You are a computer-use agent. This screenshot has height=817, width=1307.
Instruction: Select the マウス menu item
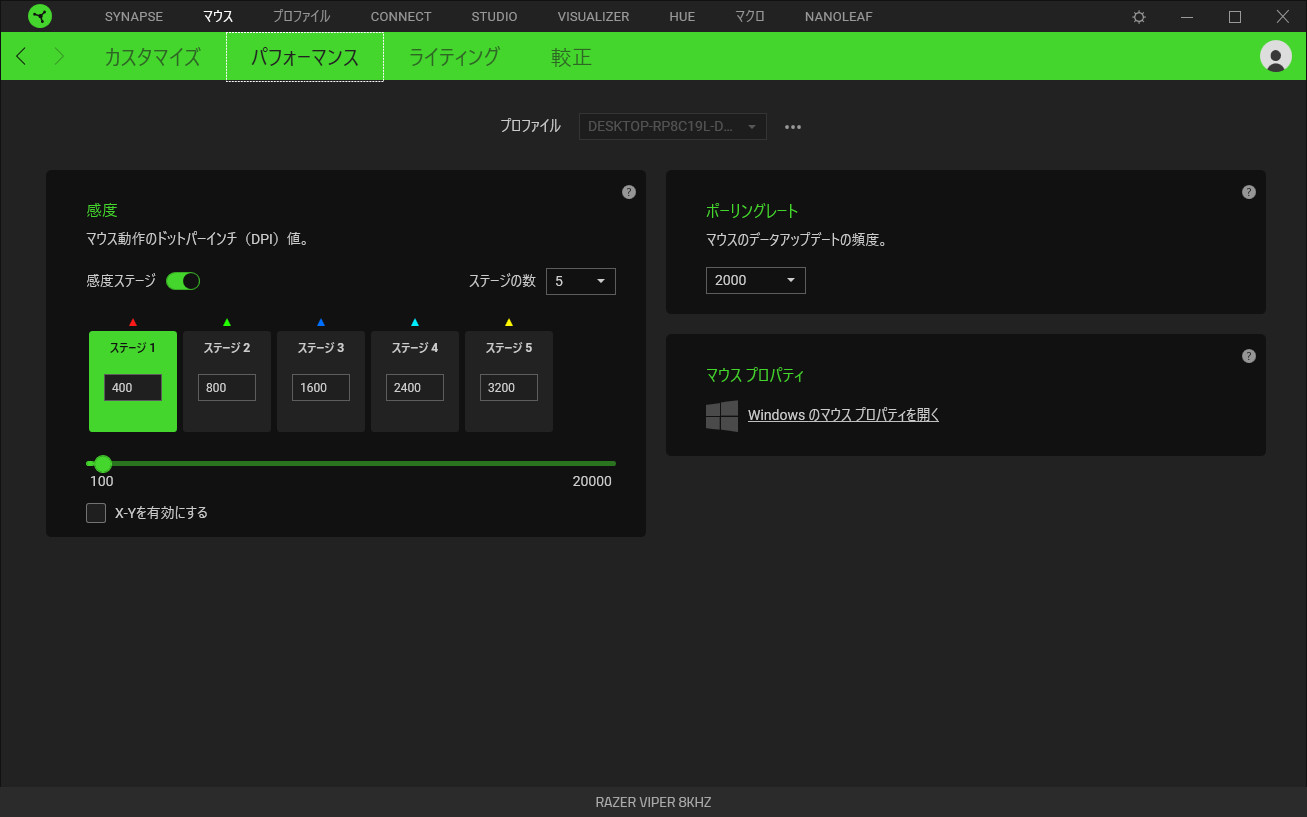(218, 17)
